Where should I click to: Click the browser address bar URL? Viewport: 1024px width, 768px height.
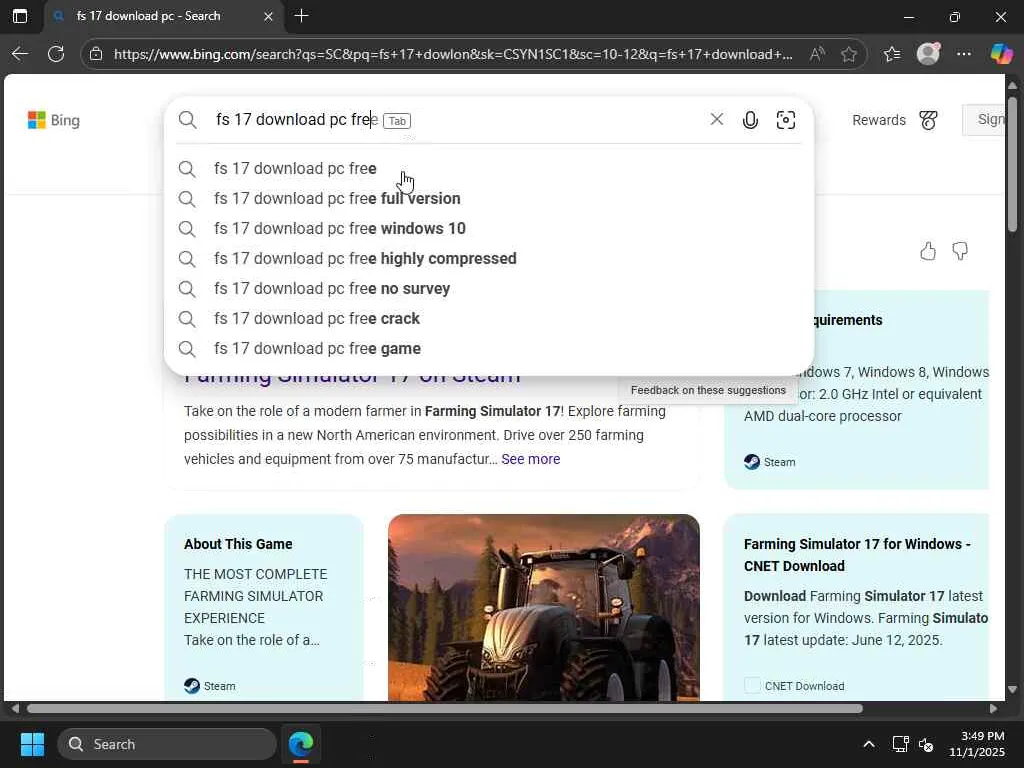[x=453, y=54]
